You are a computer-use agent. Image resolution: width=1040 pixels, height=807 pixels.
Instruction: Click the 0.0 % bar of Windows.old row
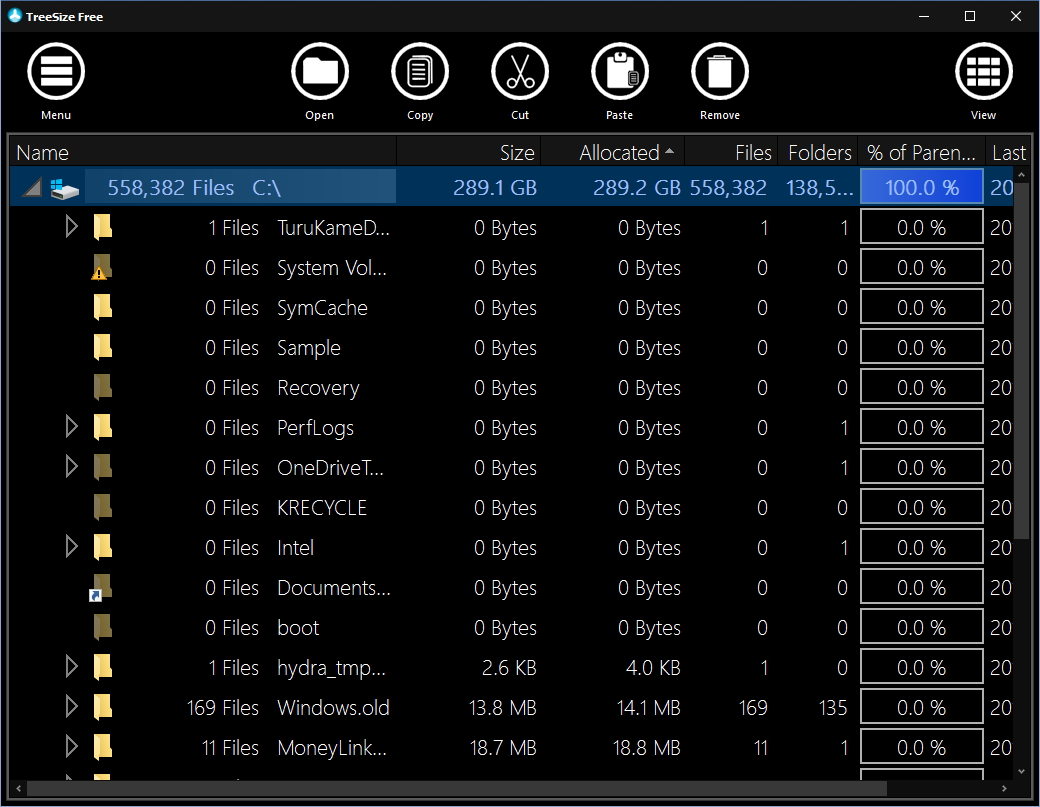coord(921,708)
